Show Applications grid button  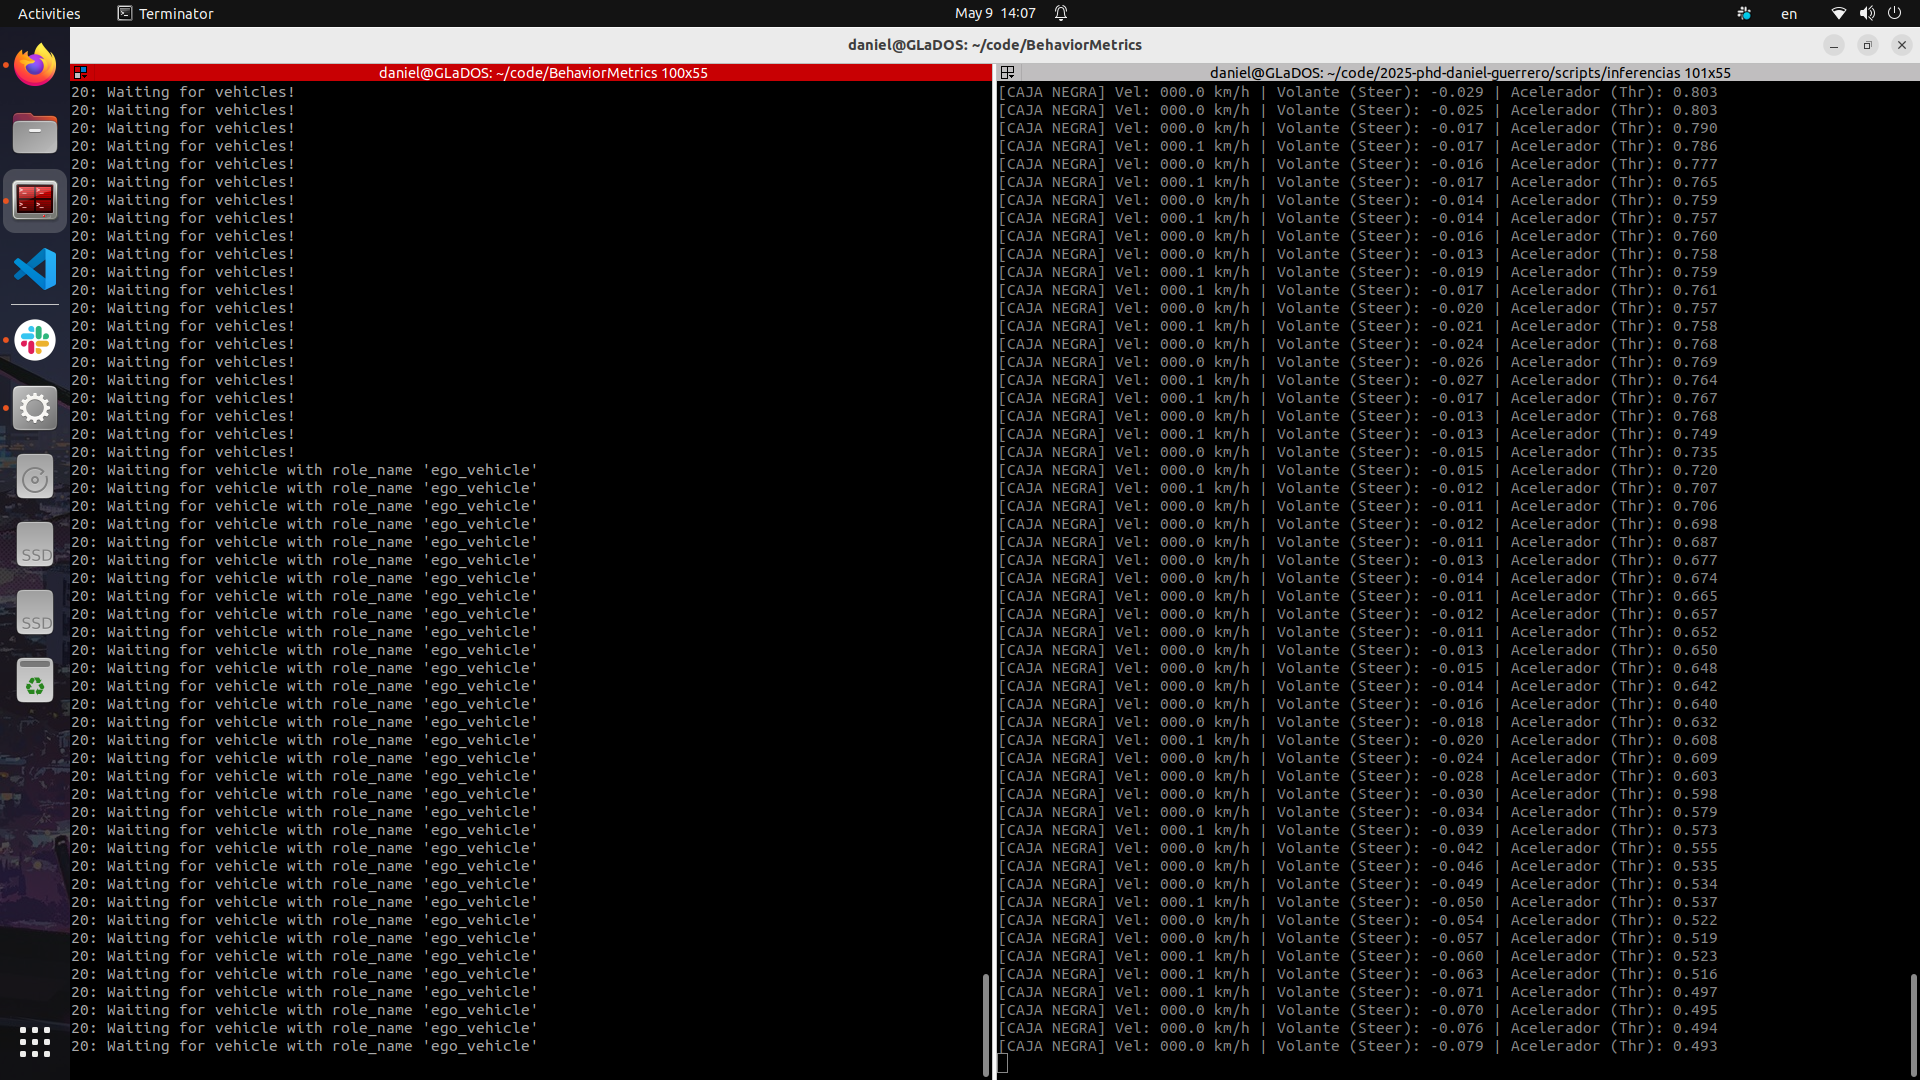coord(35,1042)
